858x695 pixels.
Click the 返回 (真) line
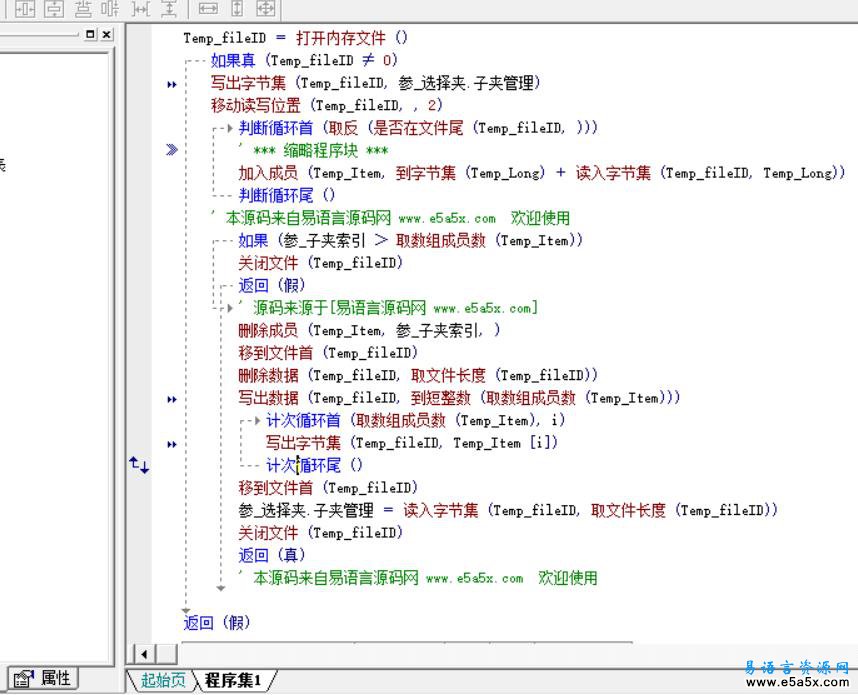[271, 555]
